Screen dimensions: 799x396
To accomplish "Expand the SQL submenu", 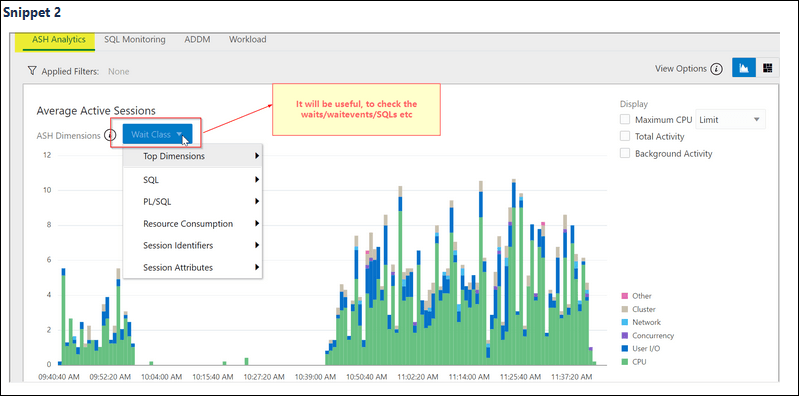I will pyautogui.click(x=193, y=180).
